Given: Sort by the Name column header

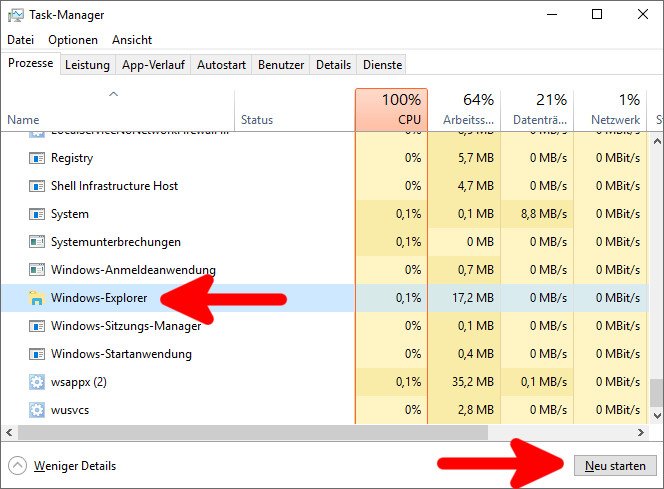Looking at the screenshot, I should (x=118, y=110).
